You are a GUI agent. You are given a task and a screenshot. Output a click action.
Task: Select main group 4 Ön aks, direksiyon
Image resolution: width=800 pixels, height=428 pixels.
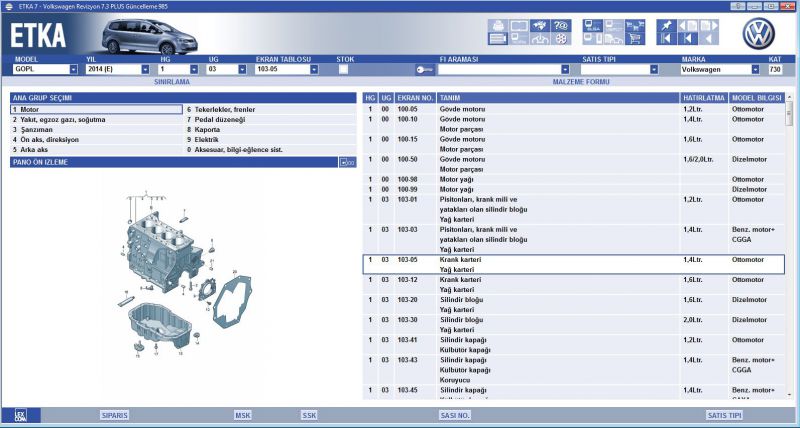pyautogui.click(x=96, y=139)
